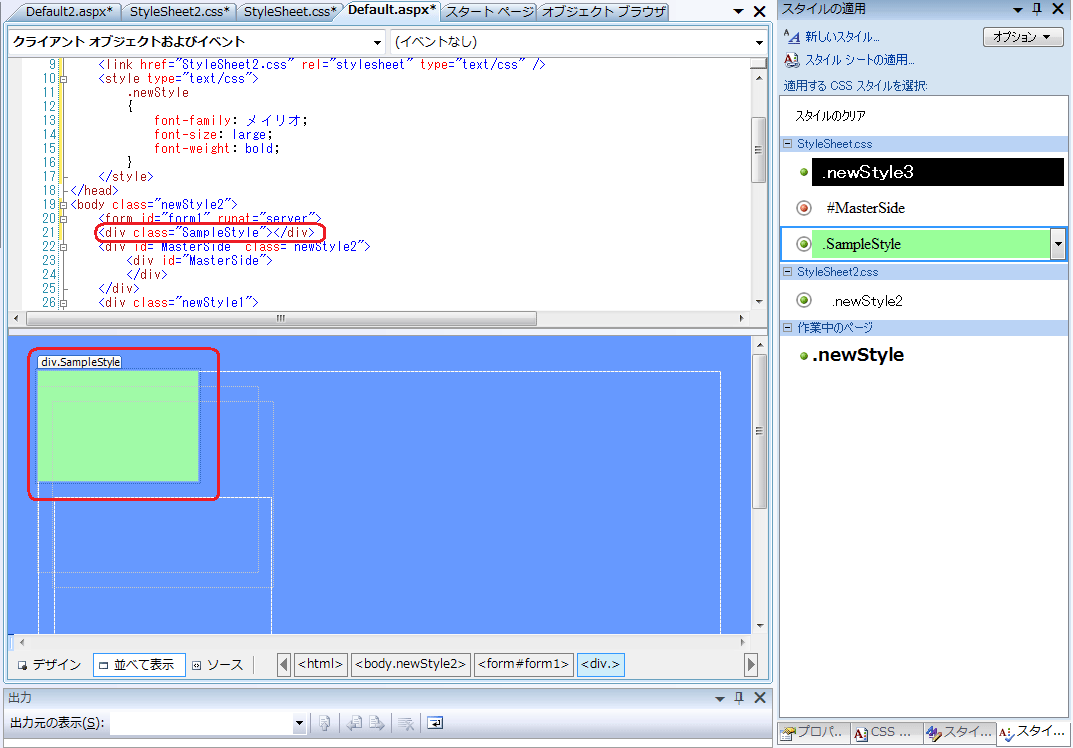Click the green dot beside .newStyle
The width and height of the screenshot is (1073, 748).
804,356
